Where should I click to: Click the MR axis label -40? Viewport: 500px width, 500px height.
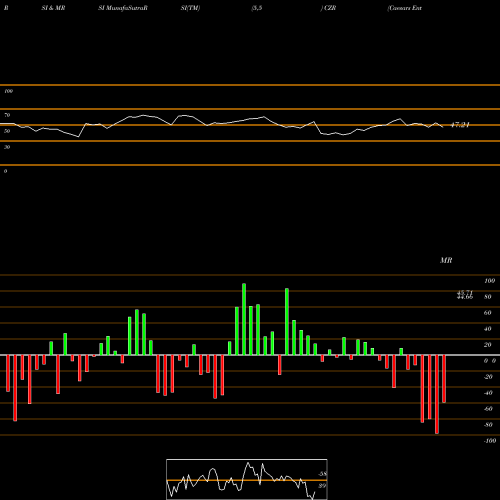coord(488,393)
